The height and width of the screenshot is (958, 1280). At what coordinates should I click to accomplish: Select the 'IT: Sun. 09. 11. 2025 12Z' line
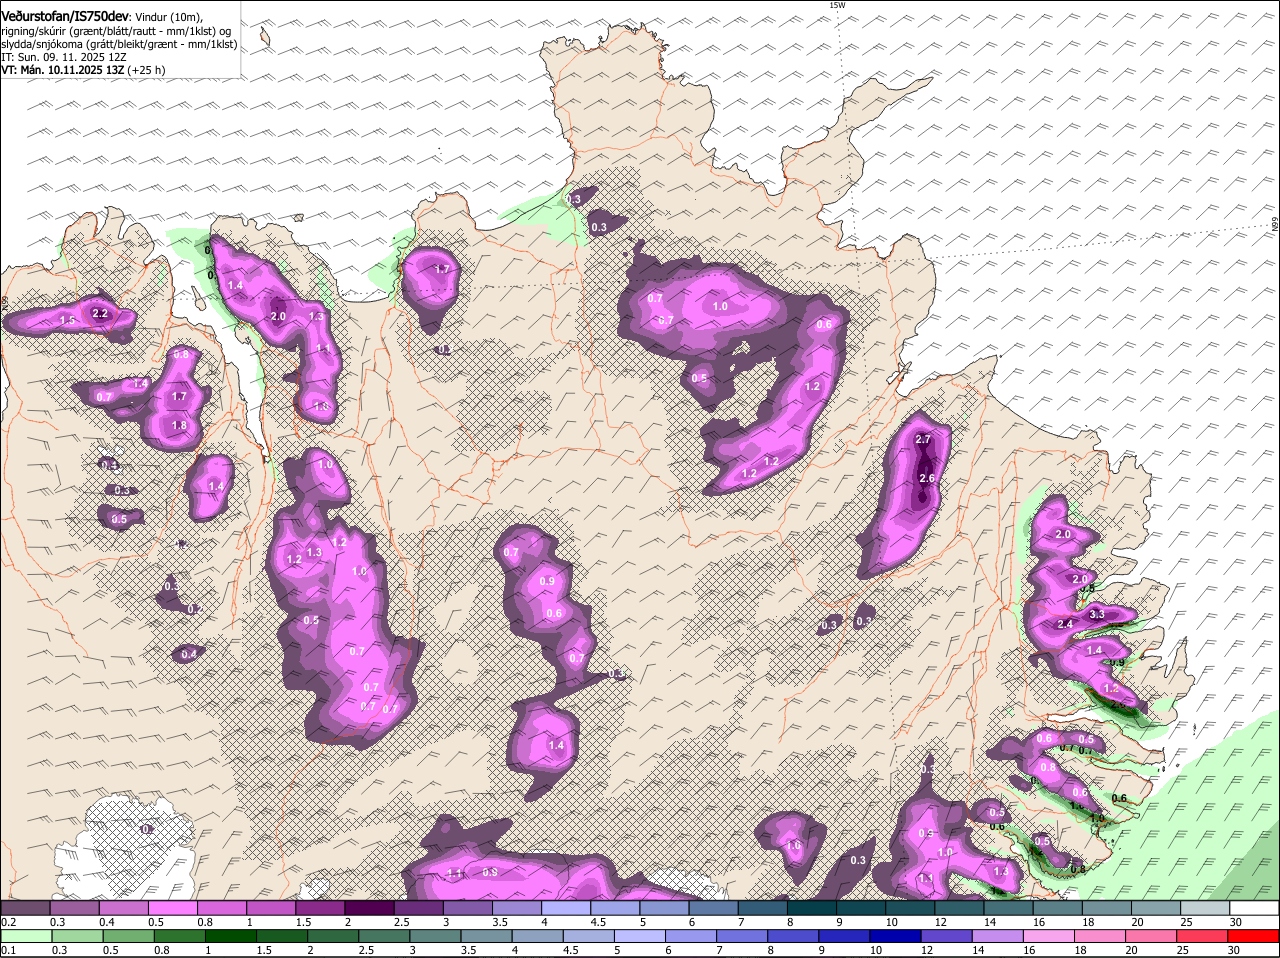[63, 57]
